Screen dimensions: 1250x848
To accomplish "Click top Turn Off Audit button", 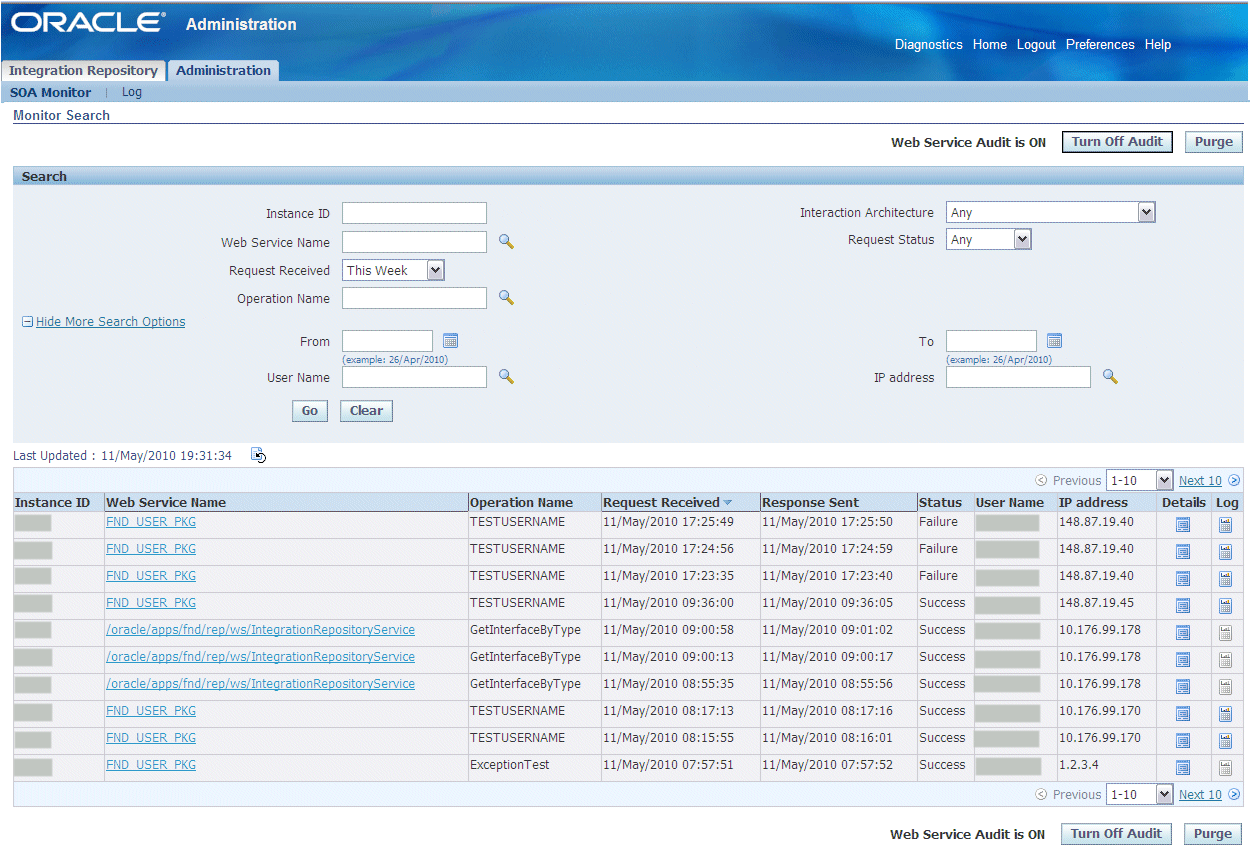I will [1117, 142].
